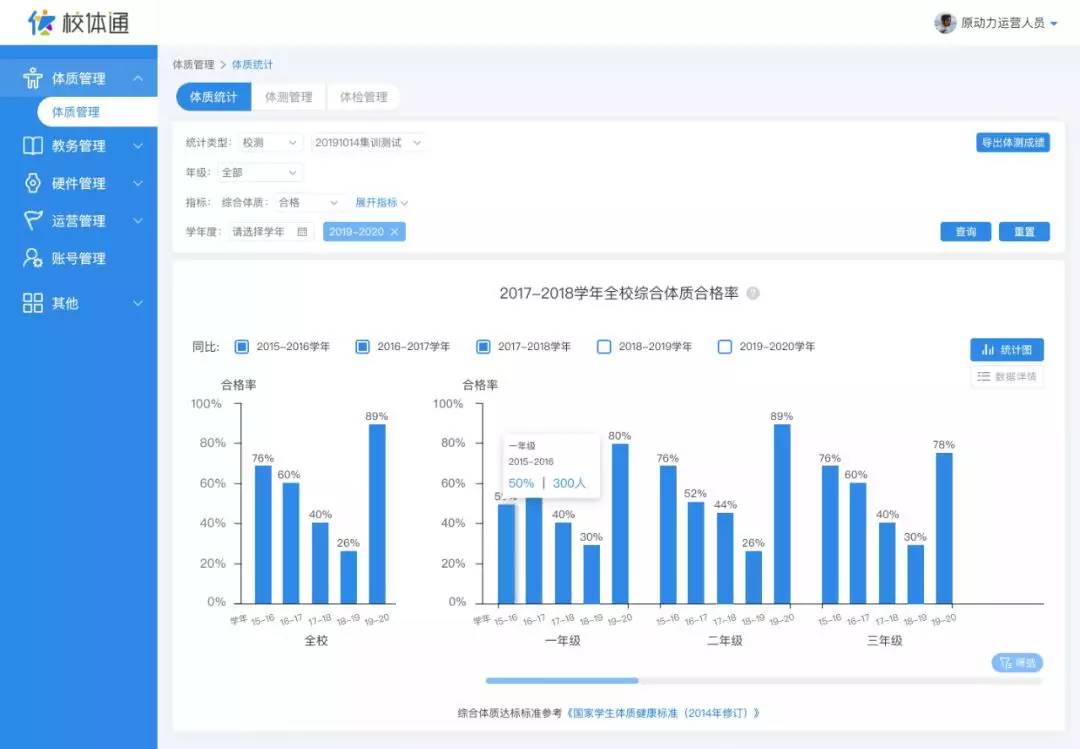Check the 2019-2020学年 comparison box
Image resolution: width=1080 pixels, height=749 pixels.
(x=725, y=346)
